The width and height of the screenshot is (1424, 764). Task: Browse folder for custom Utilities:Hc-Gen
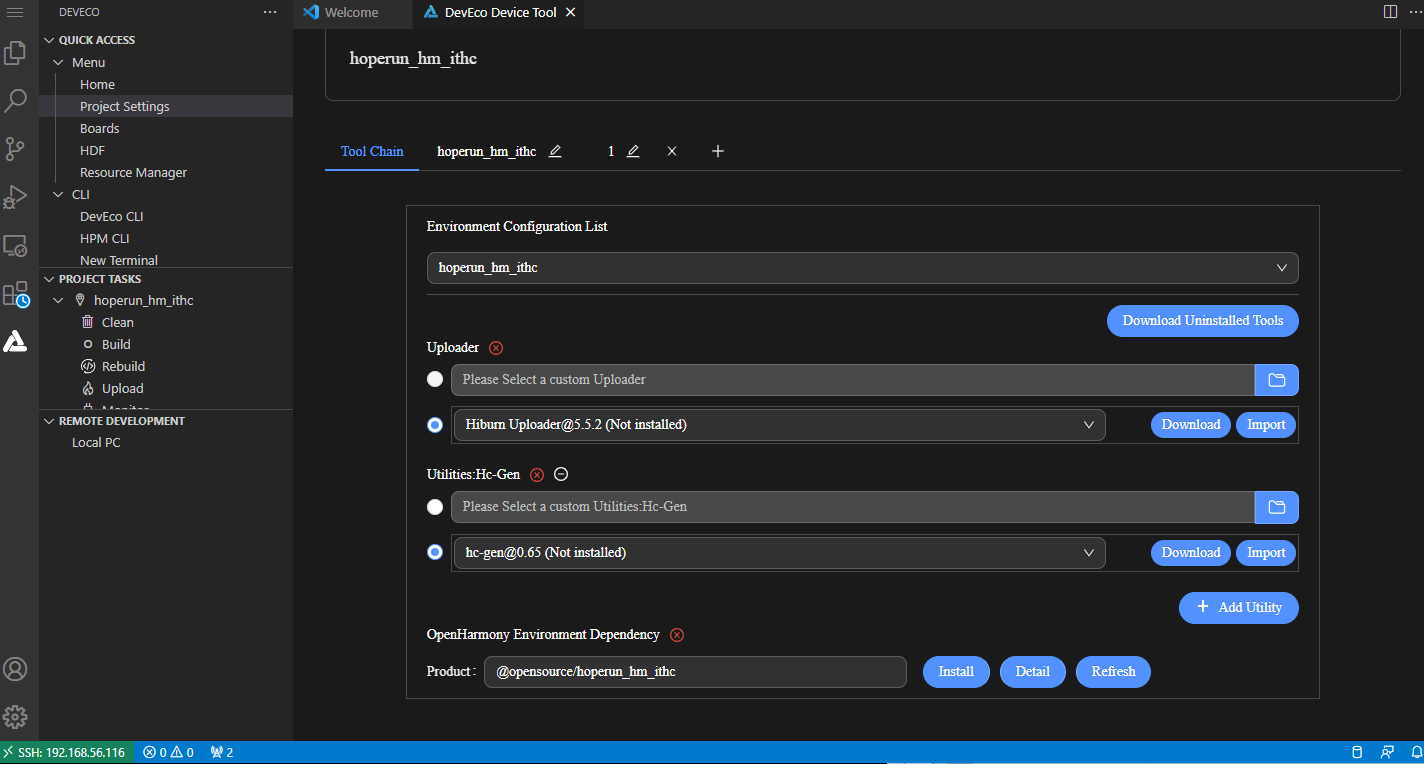pyautogui.click(x=1277, y=507)
